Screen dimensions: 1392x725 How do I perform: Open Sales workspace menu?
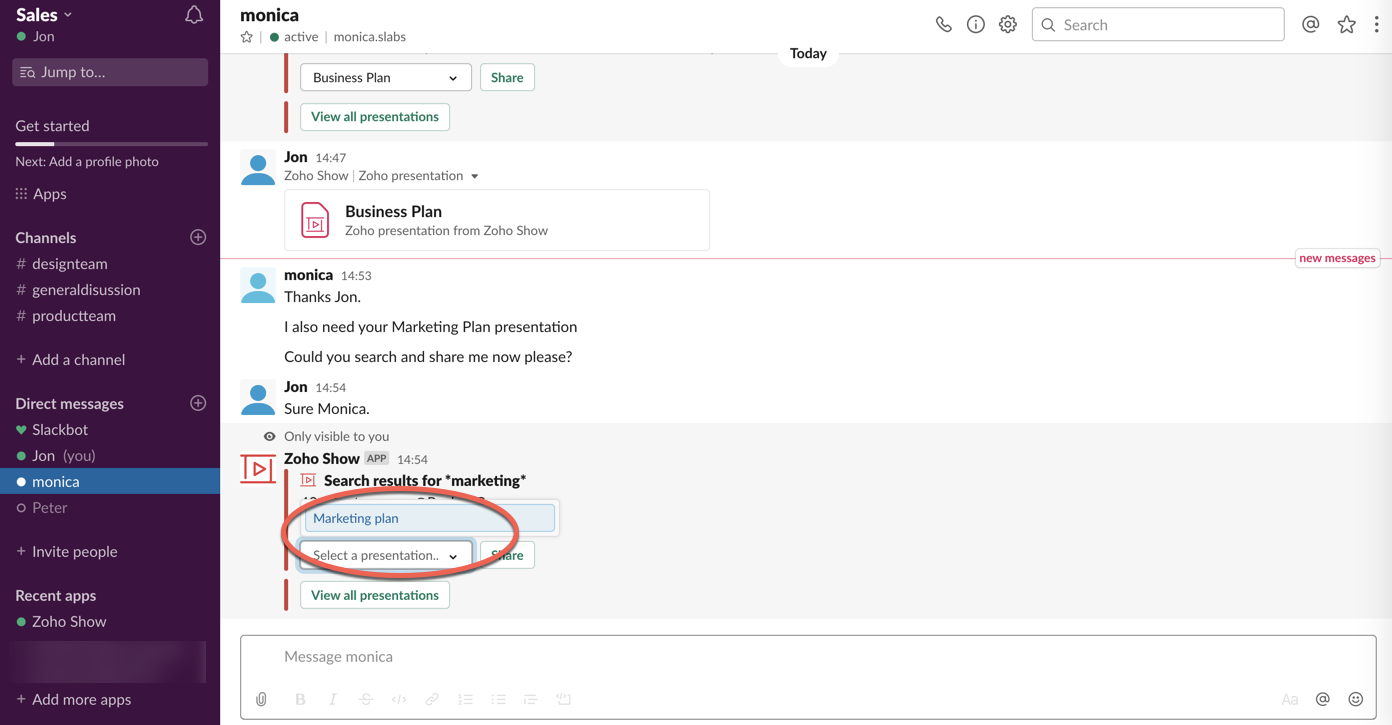(44, 14)
